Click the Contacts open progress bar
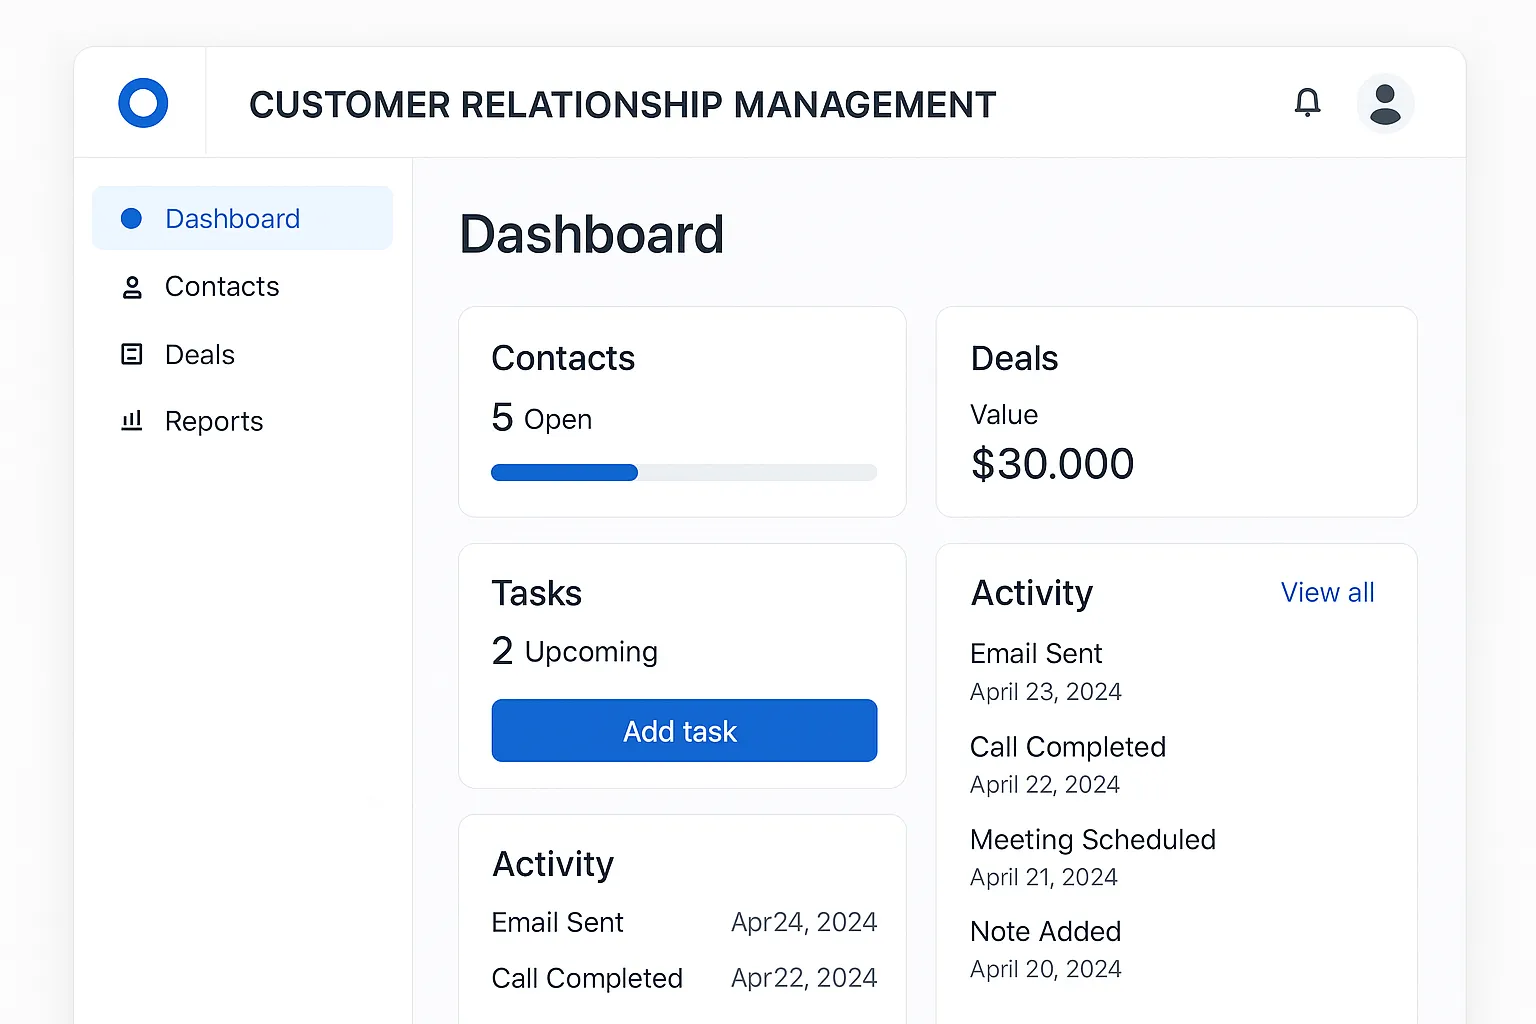1536x1024 pixels. click(x=683, y=472)
